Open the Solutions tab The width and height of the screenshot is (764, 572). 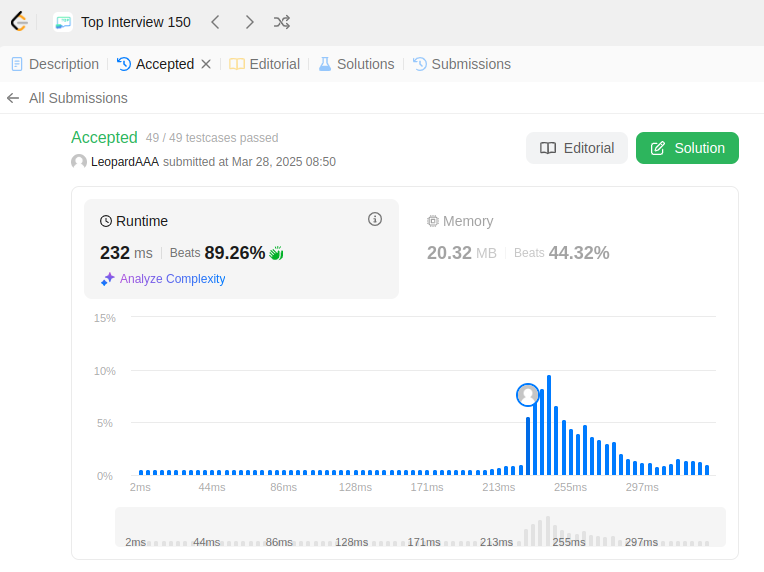pyautogui.click(x=356, y=64)
